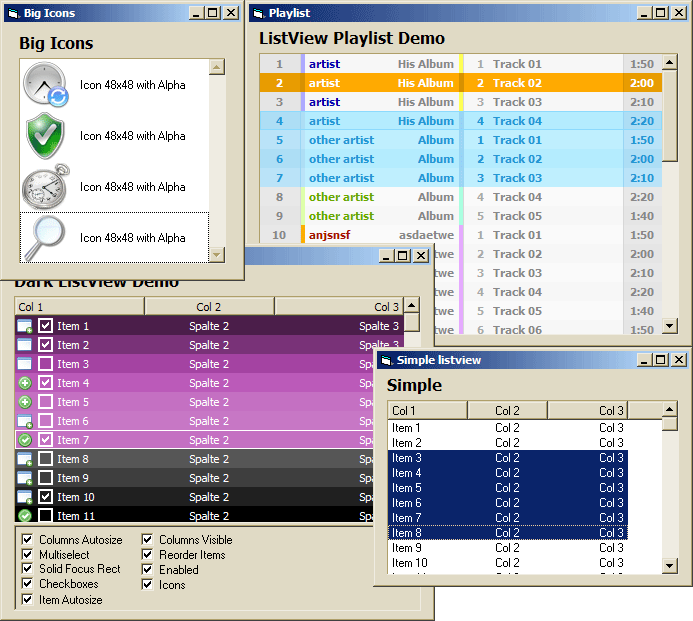The width and height of the screenshot is (693, 621).
Task: Click scroll up arrow in Playlist list
Action: pyautogui.click(x=670, y=62)
